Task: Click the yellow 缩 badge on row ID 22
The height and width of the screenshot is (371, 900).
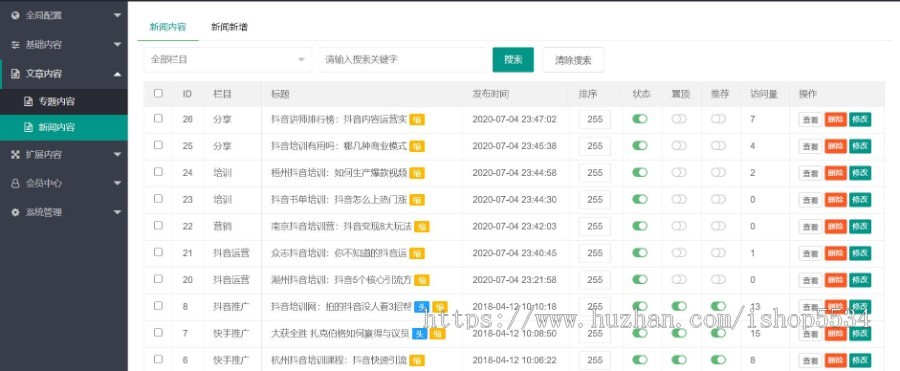Action: coord(422,226)
